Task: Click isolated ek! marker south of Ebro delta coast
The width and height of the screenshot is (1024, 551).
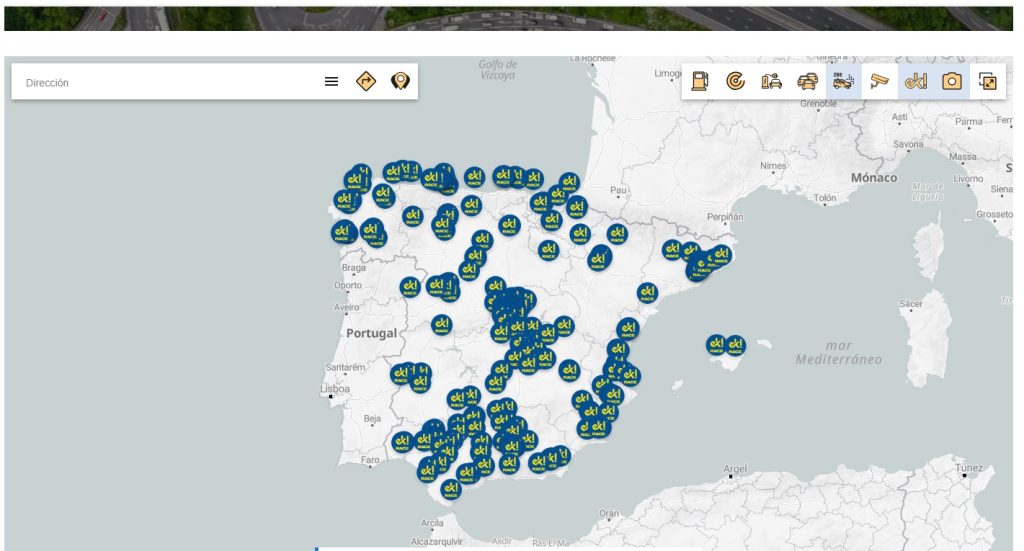Action: 628,328
